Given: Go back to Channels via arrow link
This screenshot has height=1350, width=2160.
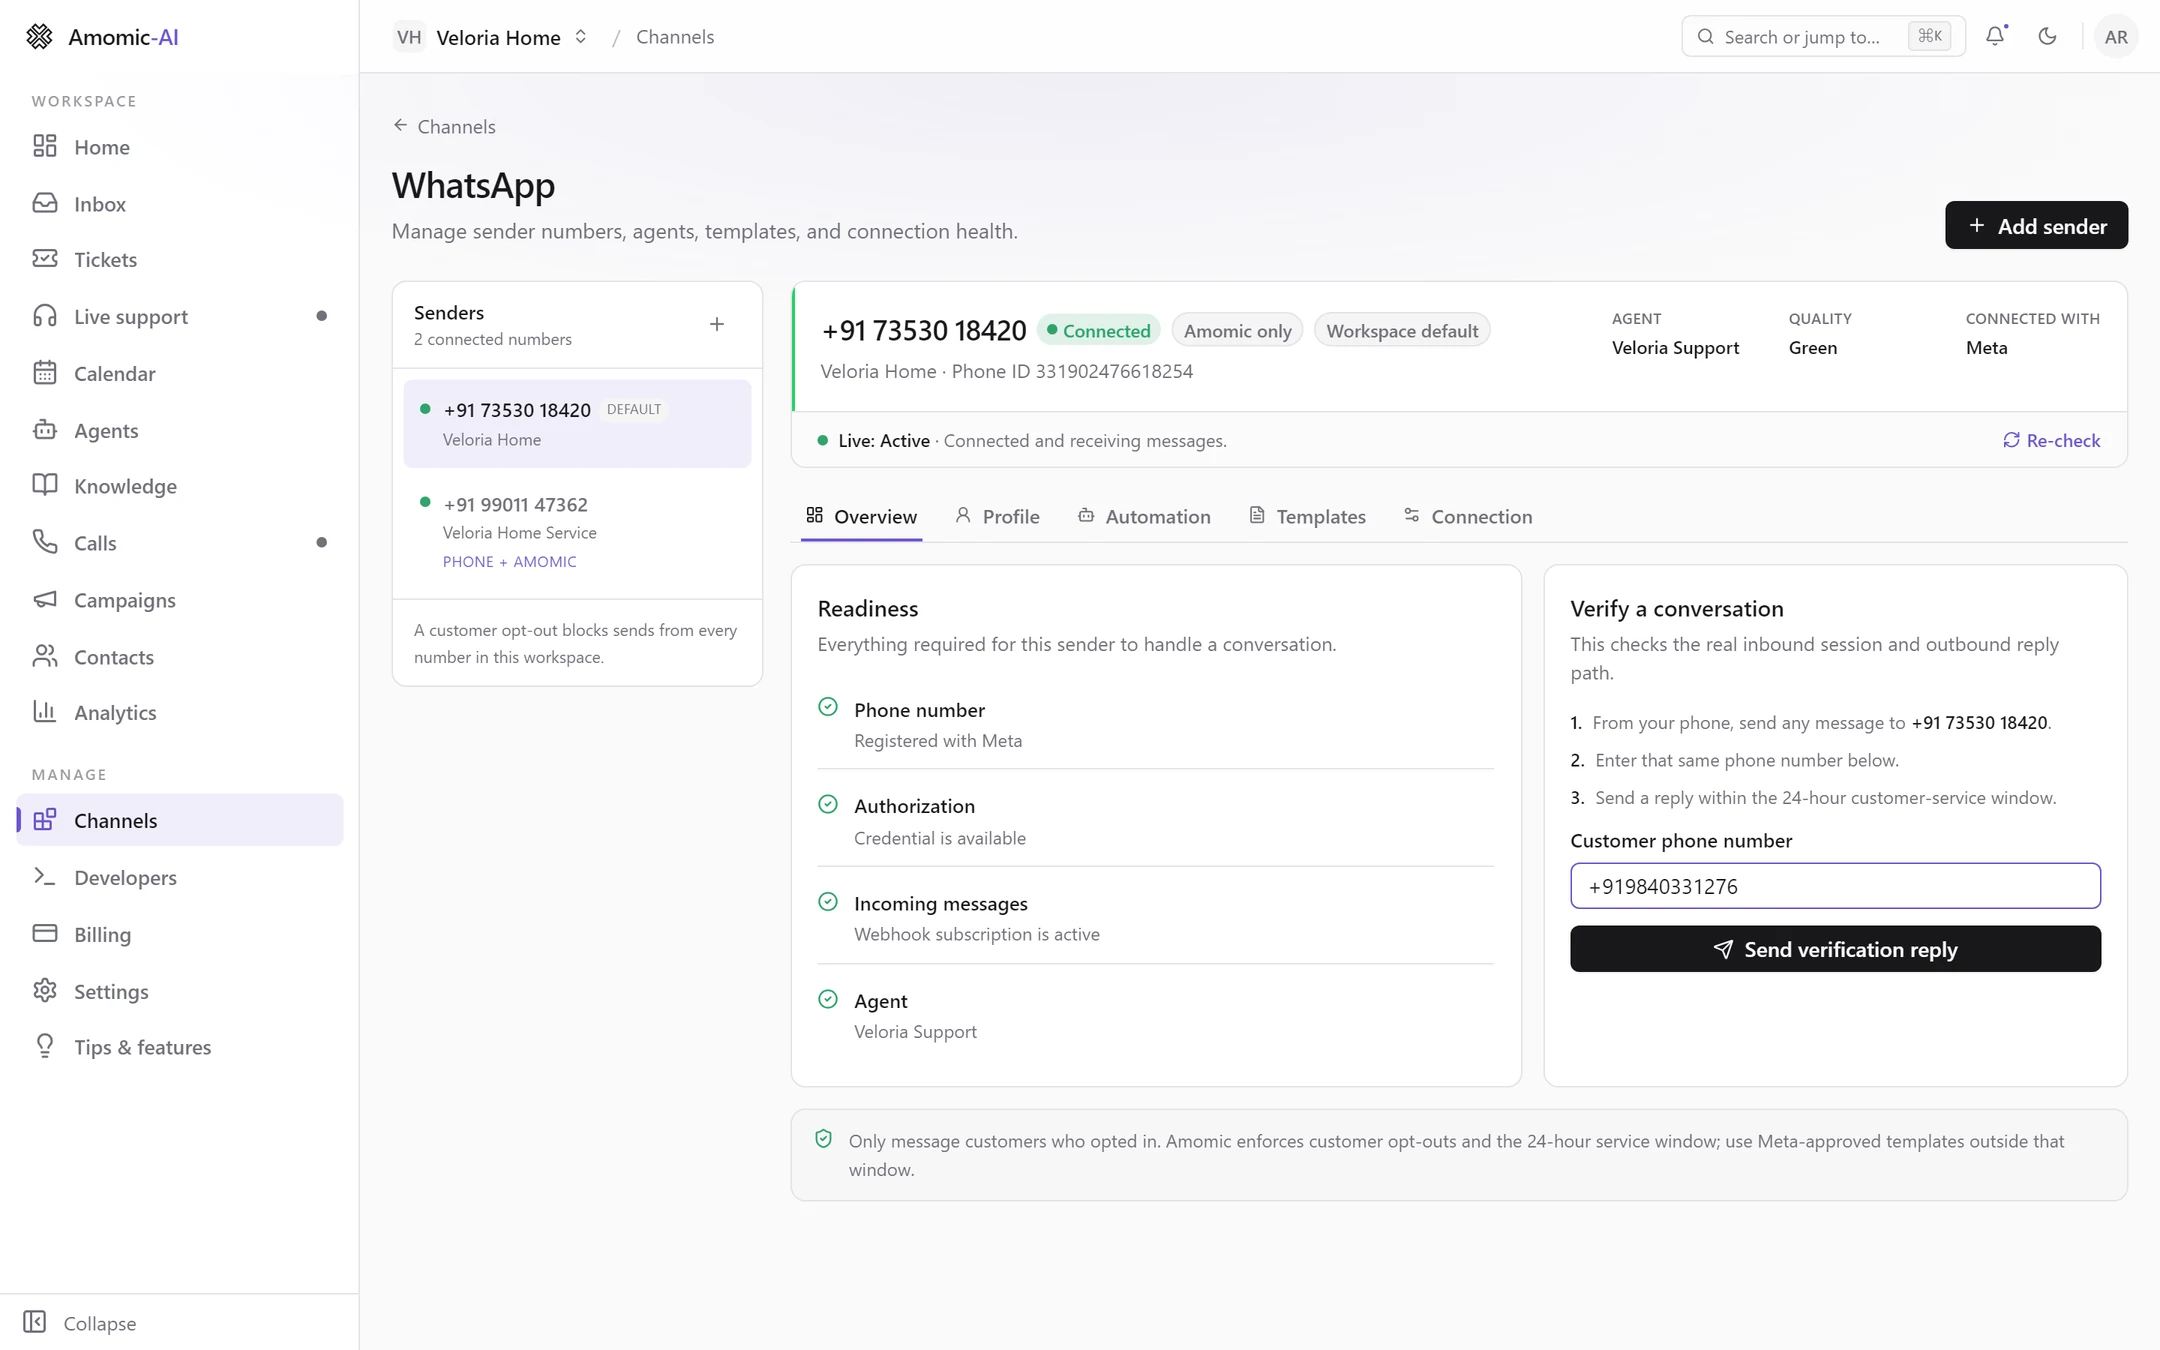Looking at the screenshot, I should click(x=444, y=126).
